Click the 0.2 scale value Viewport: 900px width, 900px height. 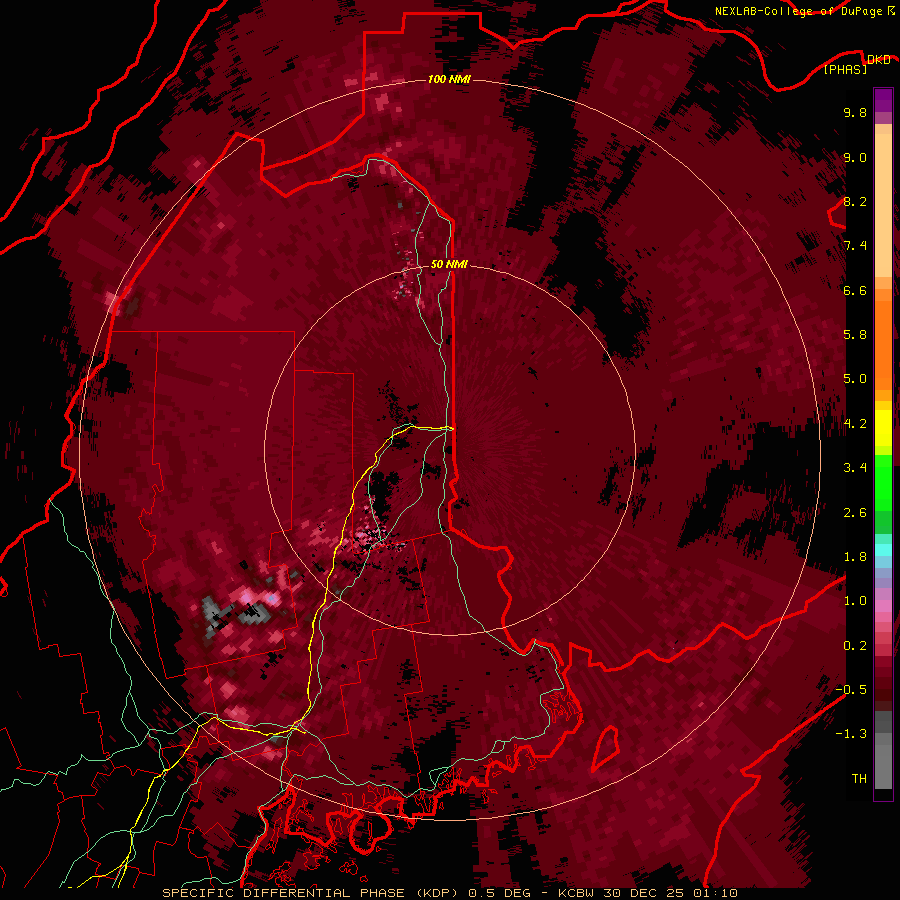coord(855,646)
